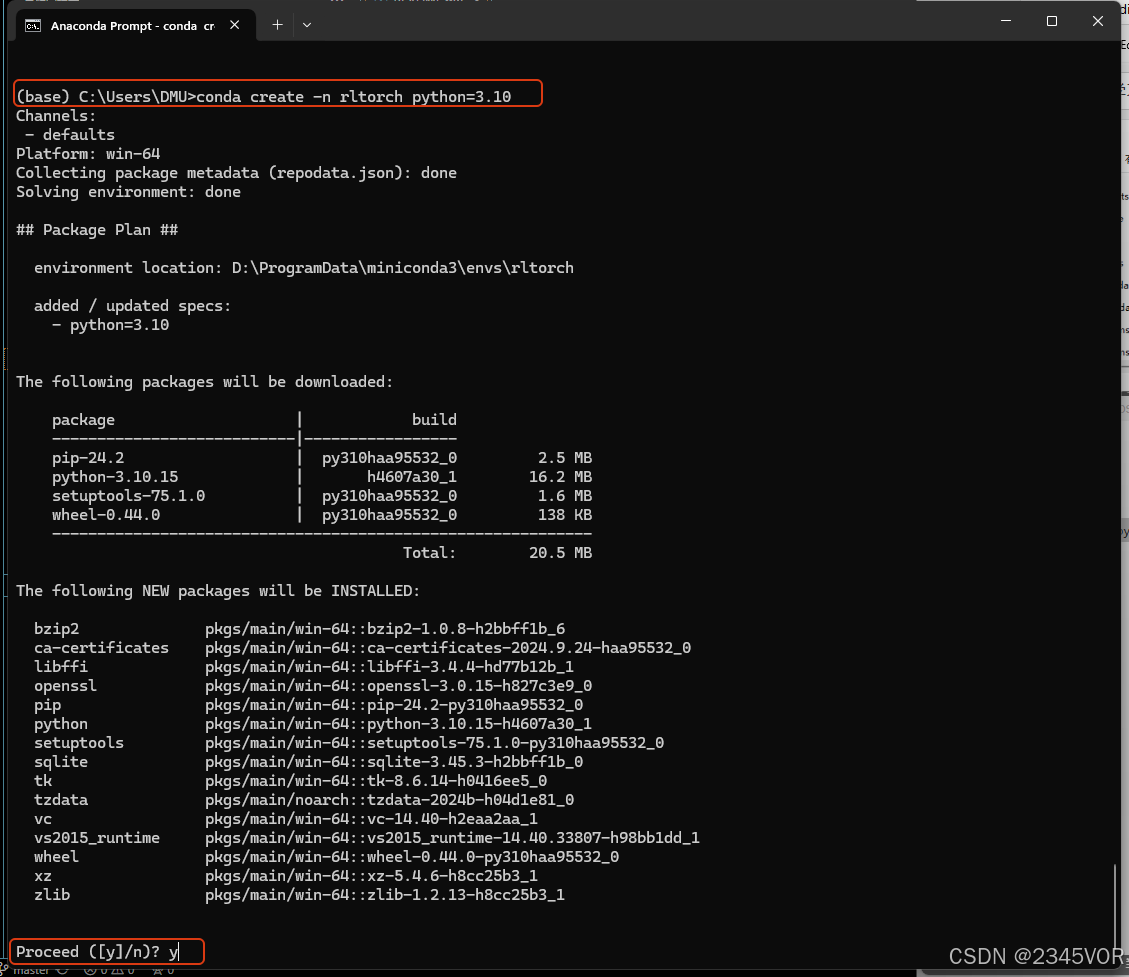1129x977 pixels.
Task: Click the '- python=3.10' spec line
Action: pyautogui.click(x=110, y=325)
